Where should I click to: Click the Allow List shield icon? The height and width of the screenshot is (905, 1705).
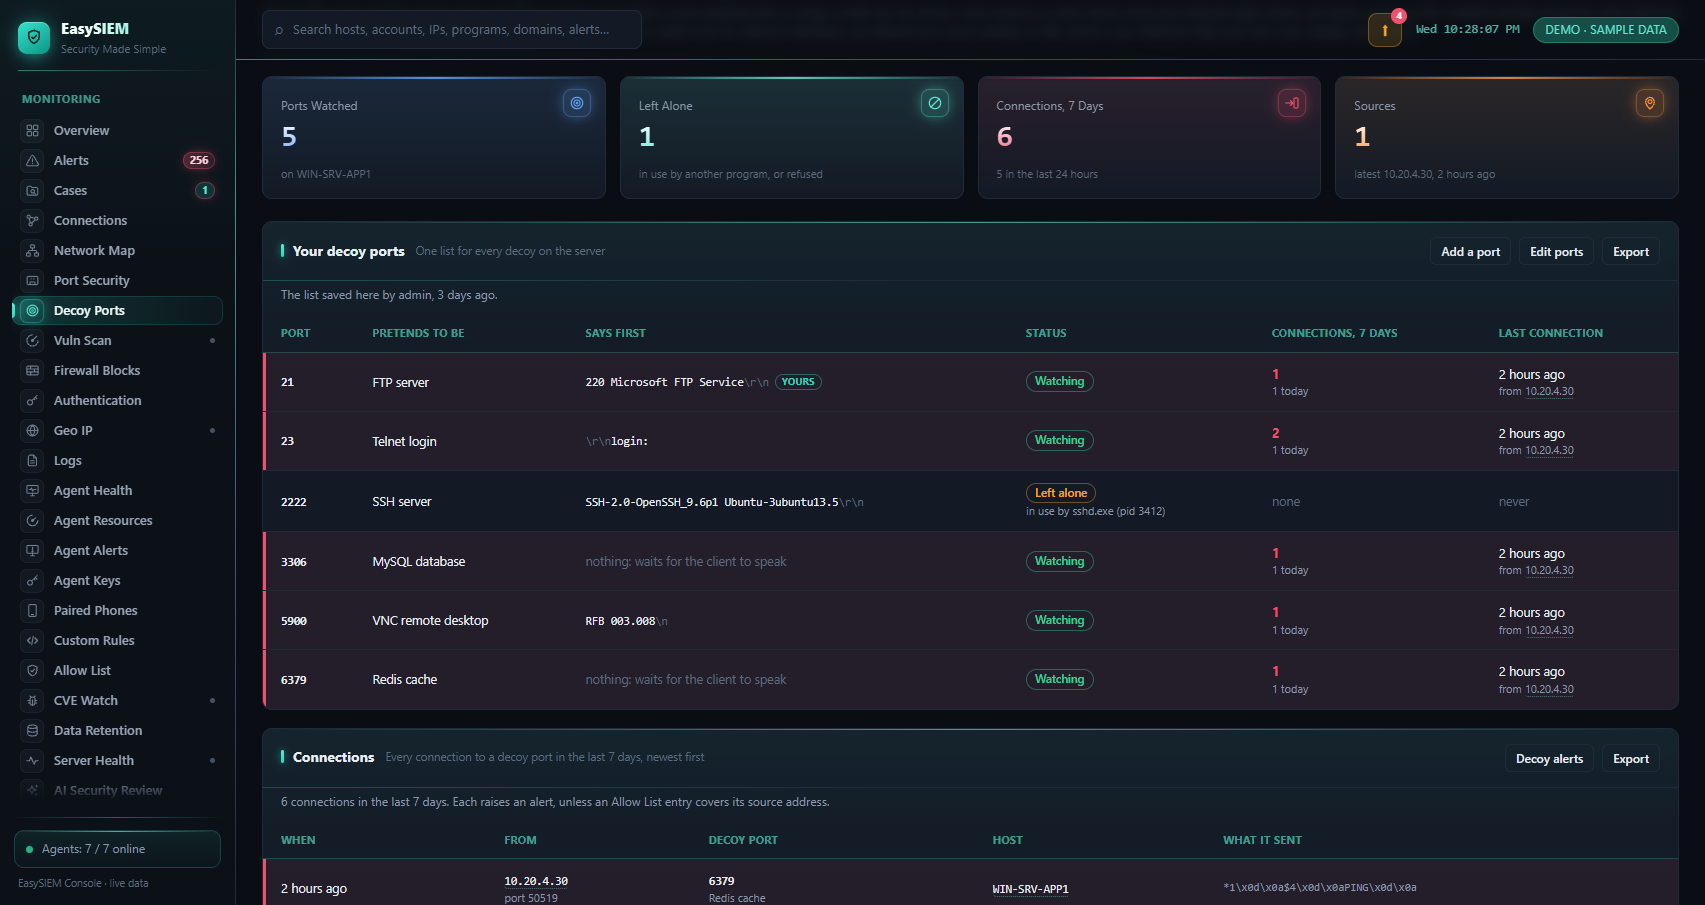pyautogui.click(x=33, y=671)
